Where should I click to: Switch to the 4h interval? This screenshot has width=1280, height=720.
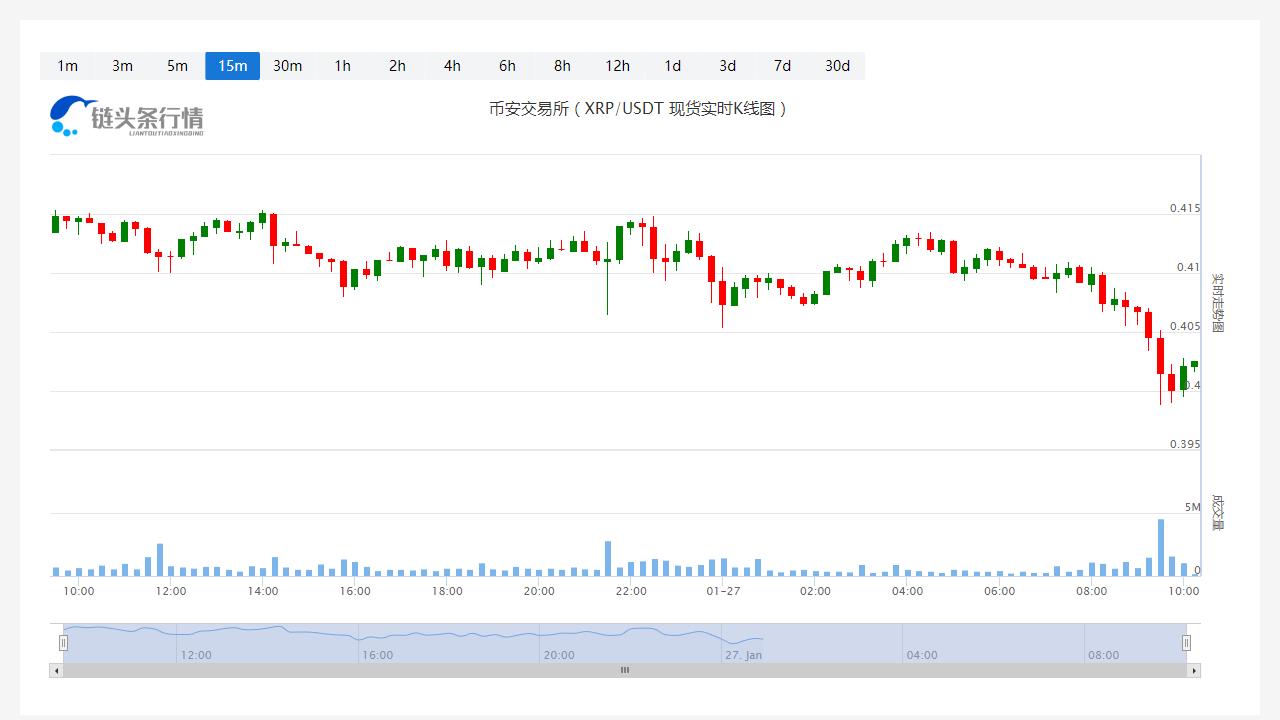pyautogui.click(x=452, y=66)
